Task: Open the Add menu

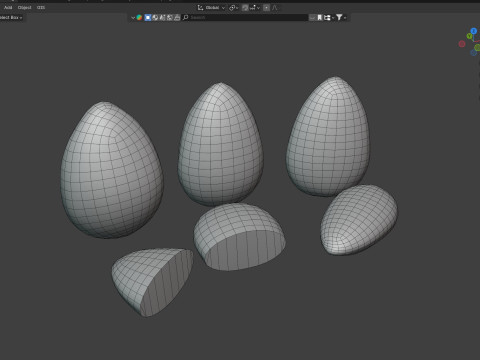Action: pyautogui.click(x=8, y=7)
